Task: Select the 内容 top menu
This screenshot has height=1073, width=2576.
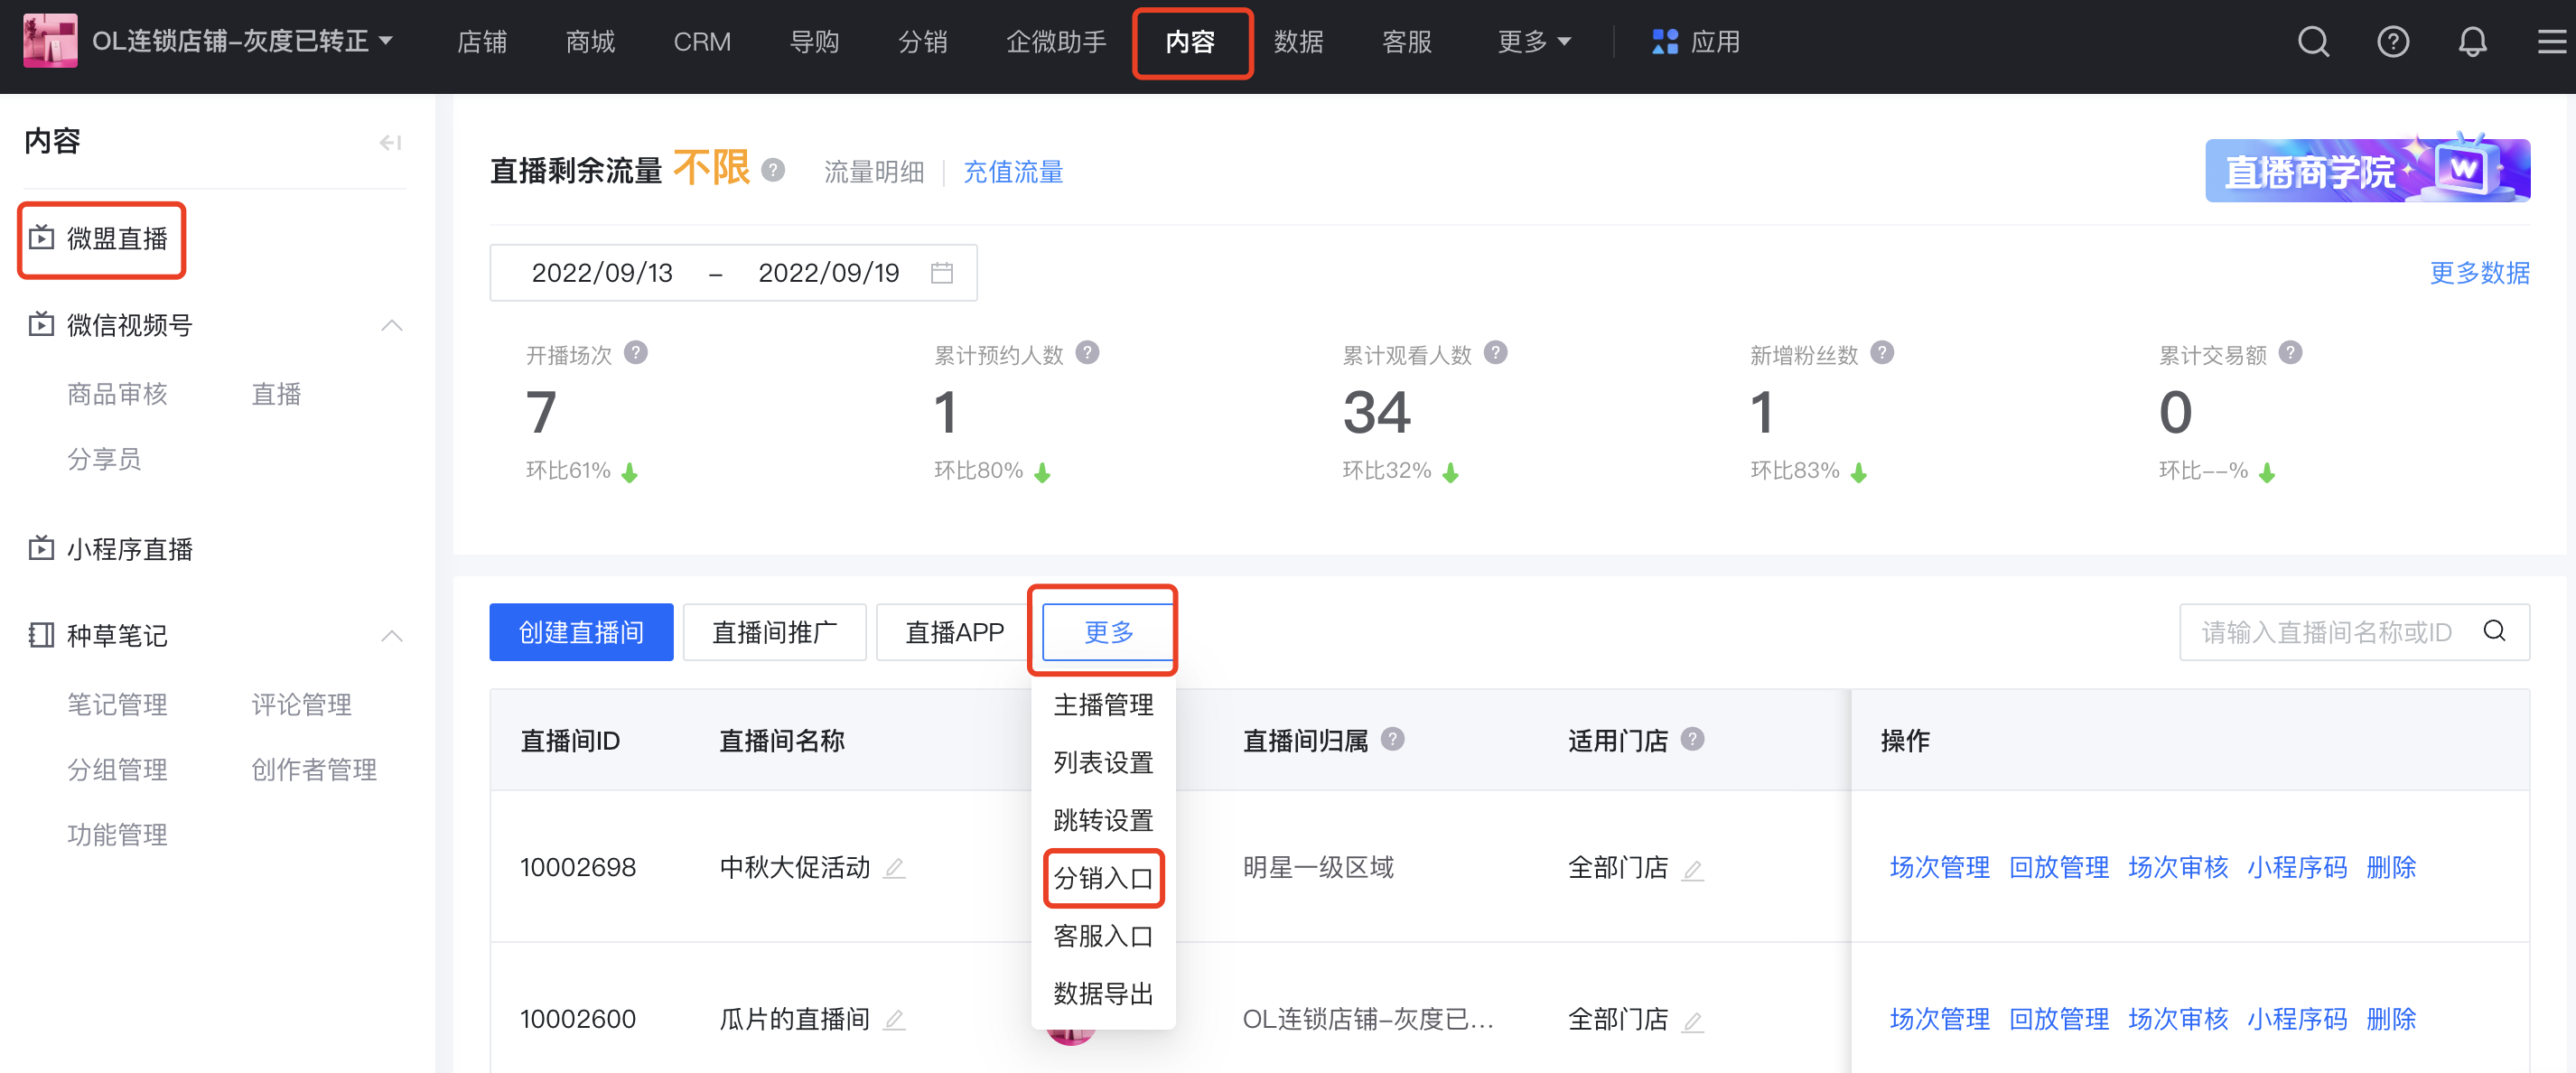Action: [x=1190, y=42]
